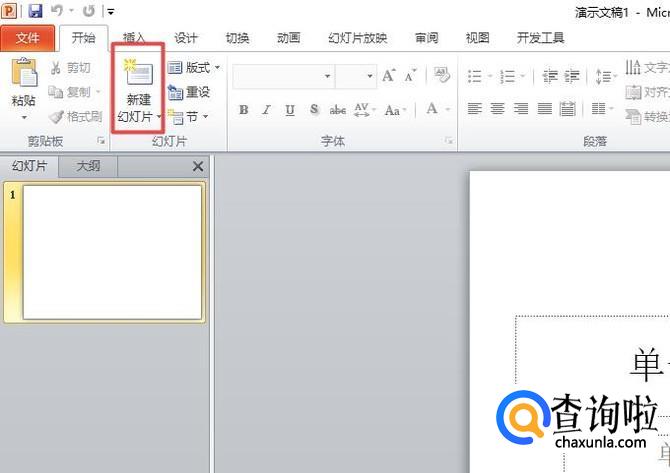Open the Clipboard (剪贴板) dialog launcher

[101, 140]
